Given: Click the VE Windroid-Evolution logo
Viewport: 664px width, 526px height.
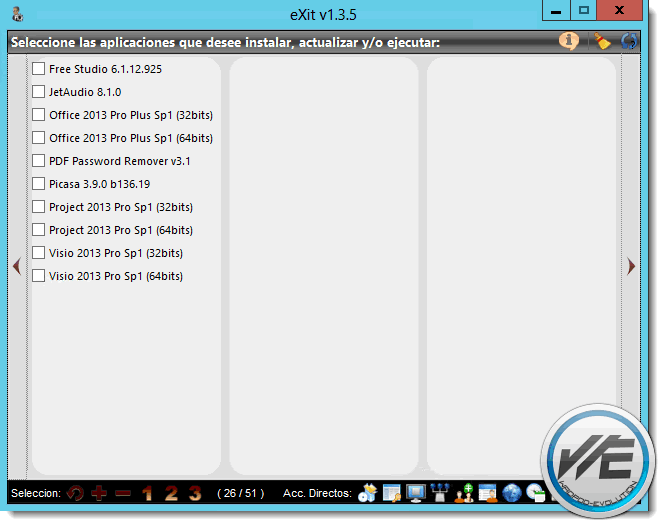Looking at the screenshot, I should (597, 460).
